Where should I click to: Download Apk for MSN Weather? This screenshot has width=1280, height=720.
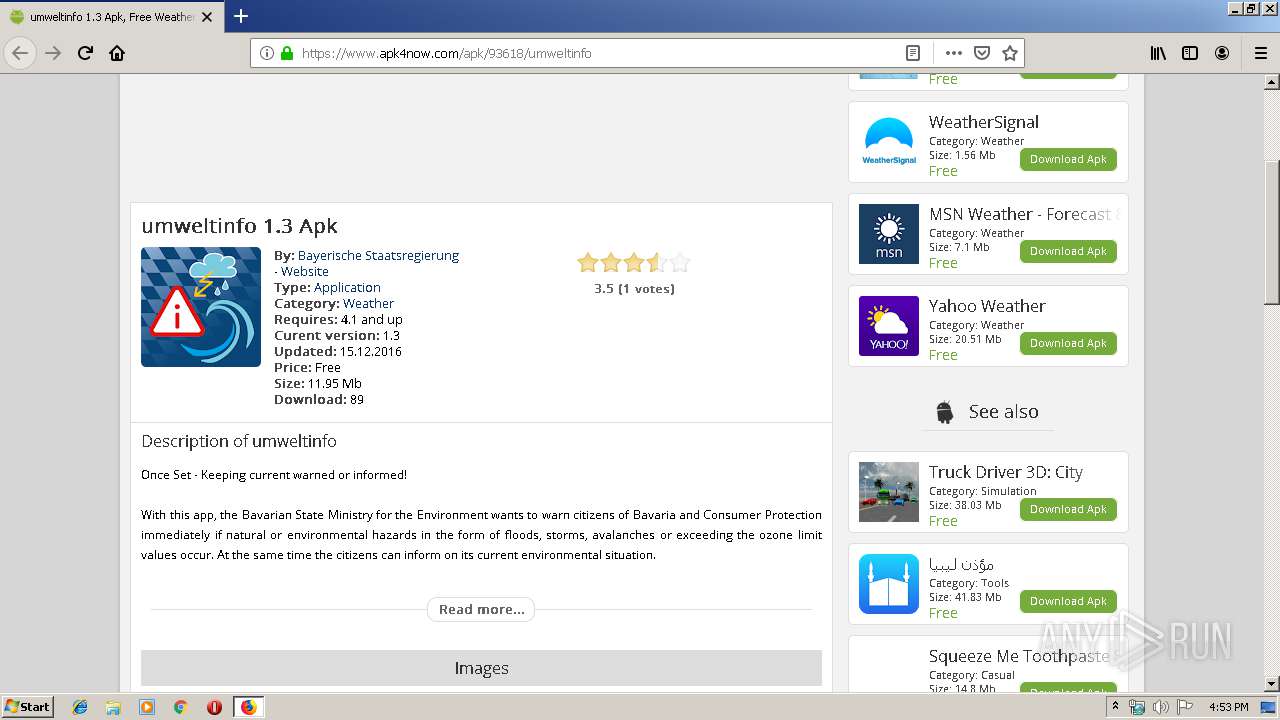pyautogui.click(x=1068, y=251)
